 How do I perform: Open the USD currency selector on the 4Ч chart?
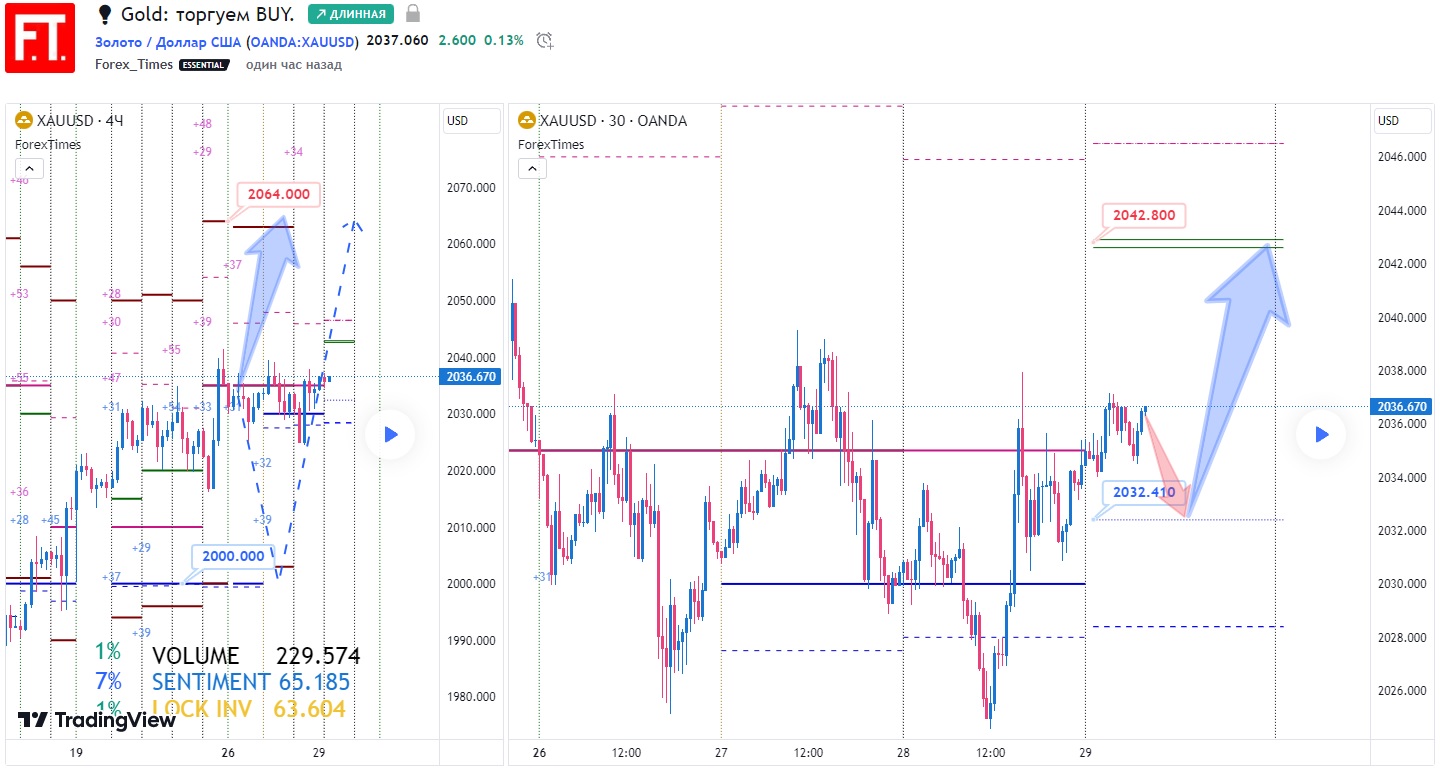[x=472, y=121]
